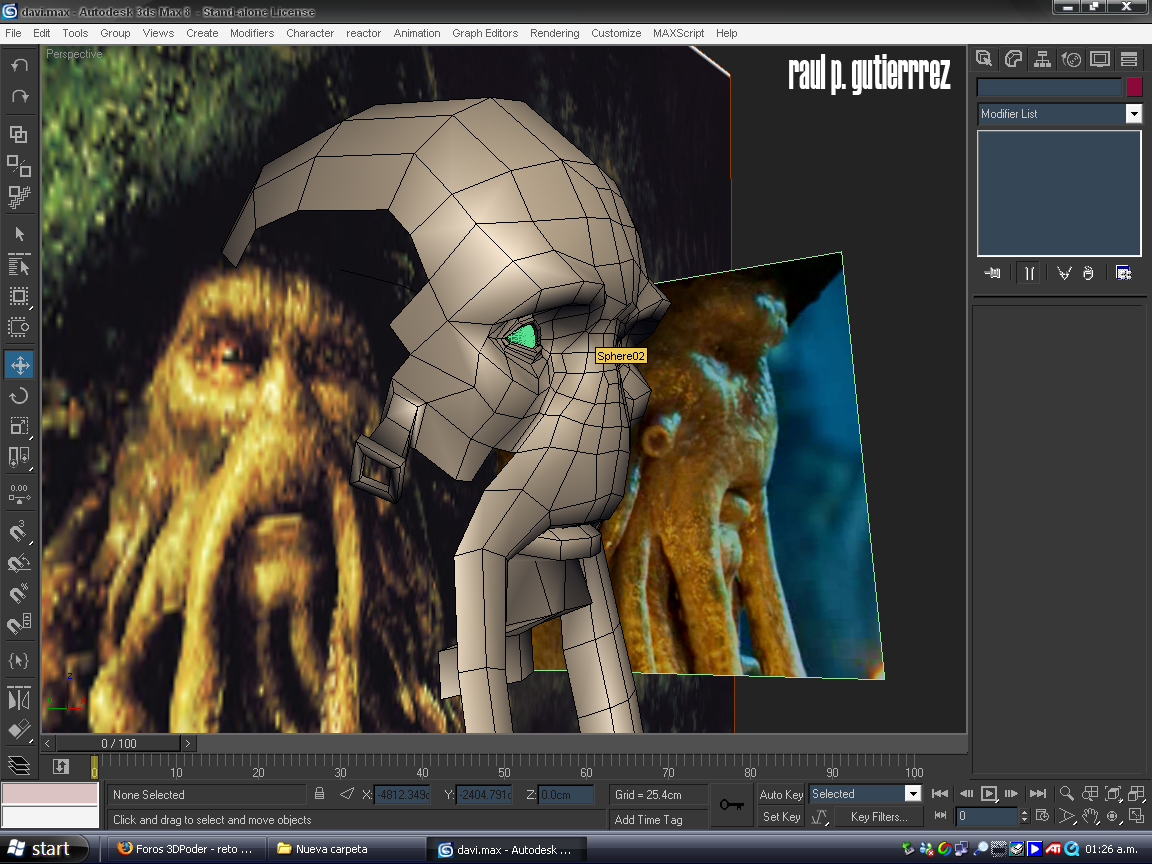The width and height of the screenshot is (1152, 864).
Task: Toggle the Spinner Snap magnet
Action: [18, 624]
